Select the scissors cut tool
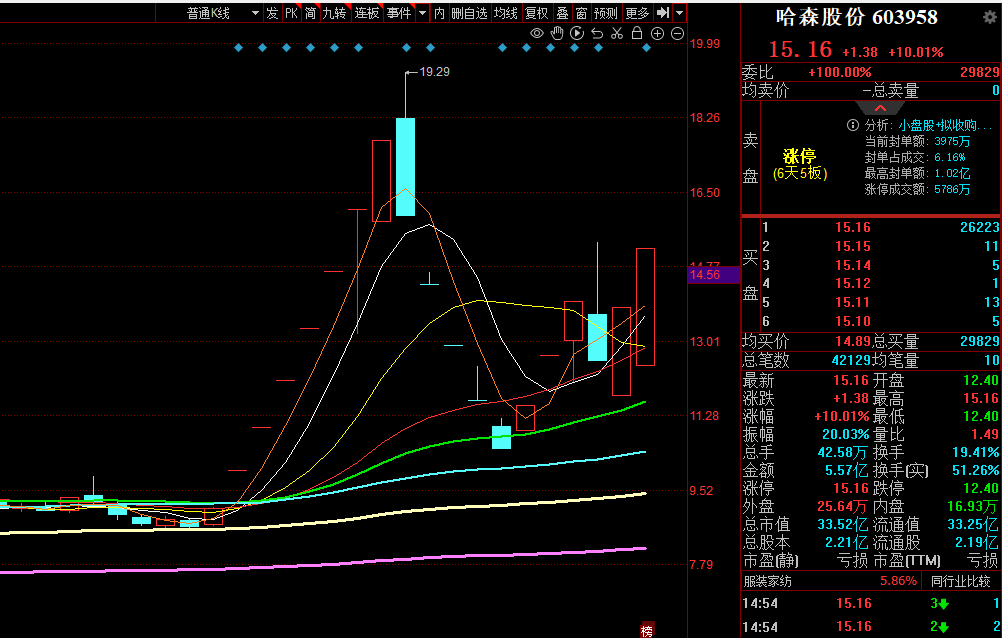Image resolution: width=1002 pixels, height=638 pixels. pyautogui.click(x=617, y=33)
